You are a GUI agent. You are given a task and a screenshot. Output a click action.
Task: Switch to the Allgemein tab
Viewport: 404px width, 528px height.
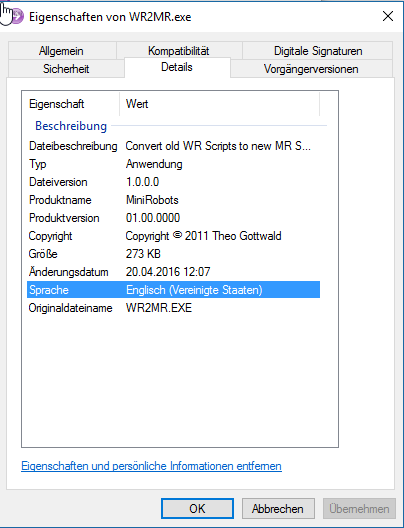point(61,51)
